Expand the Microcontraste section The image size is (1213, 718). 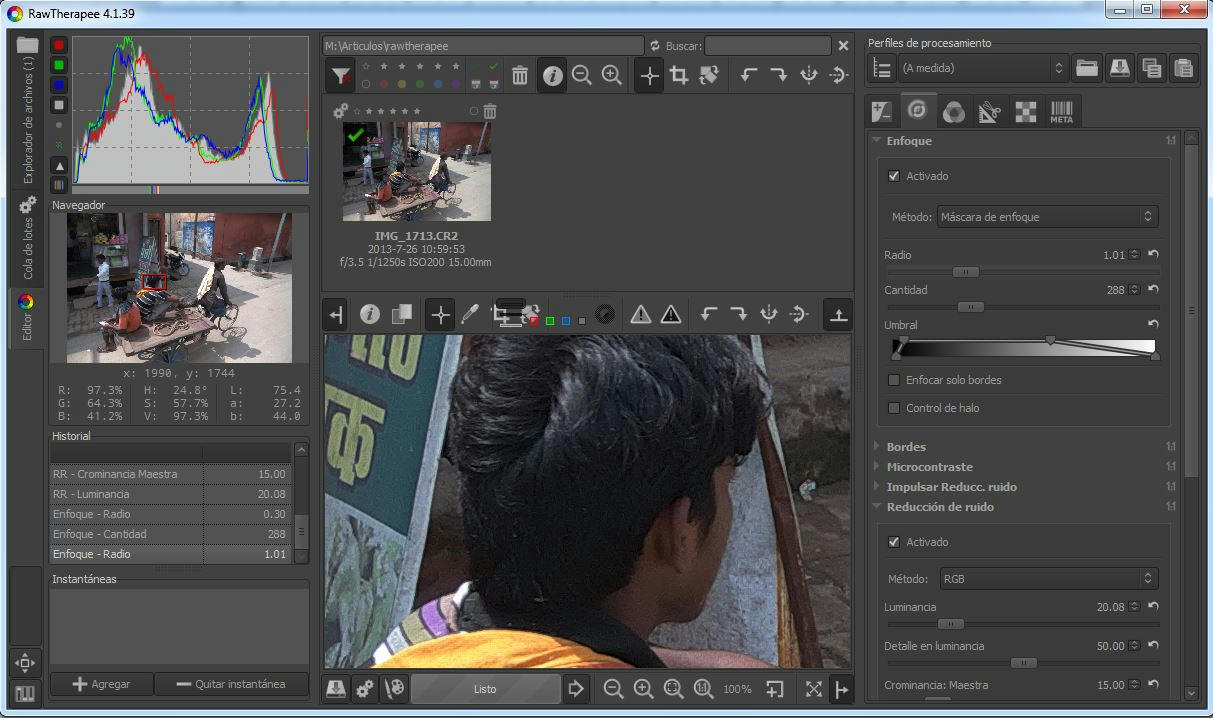929,467
